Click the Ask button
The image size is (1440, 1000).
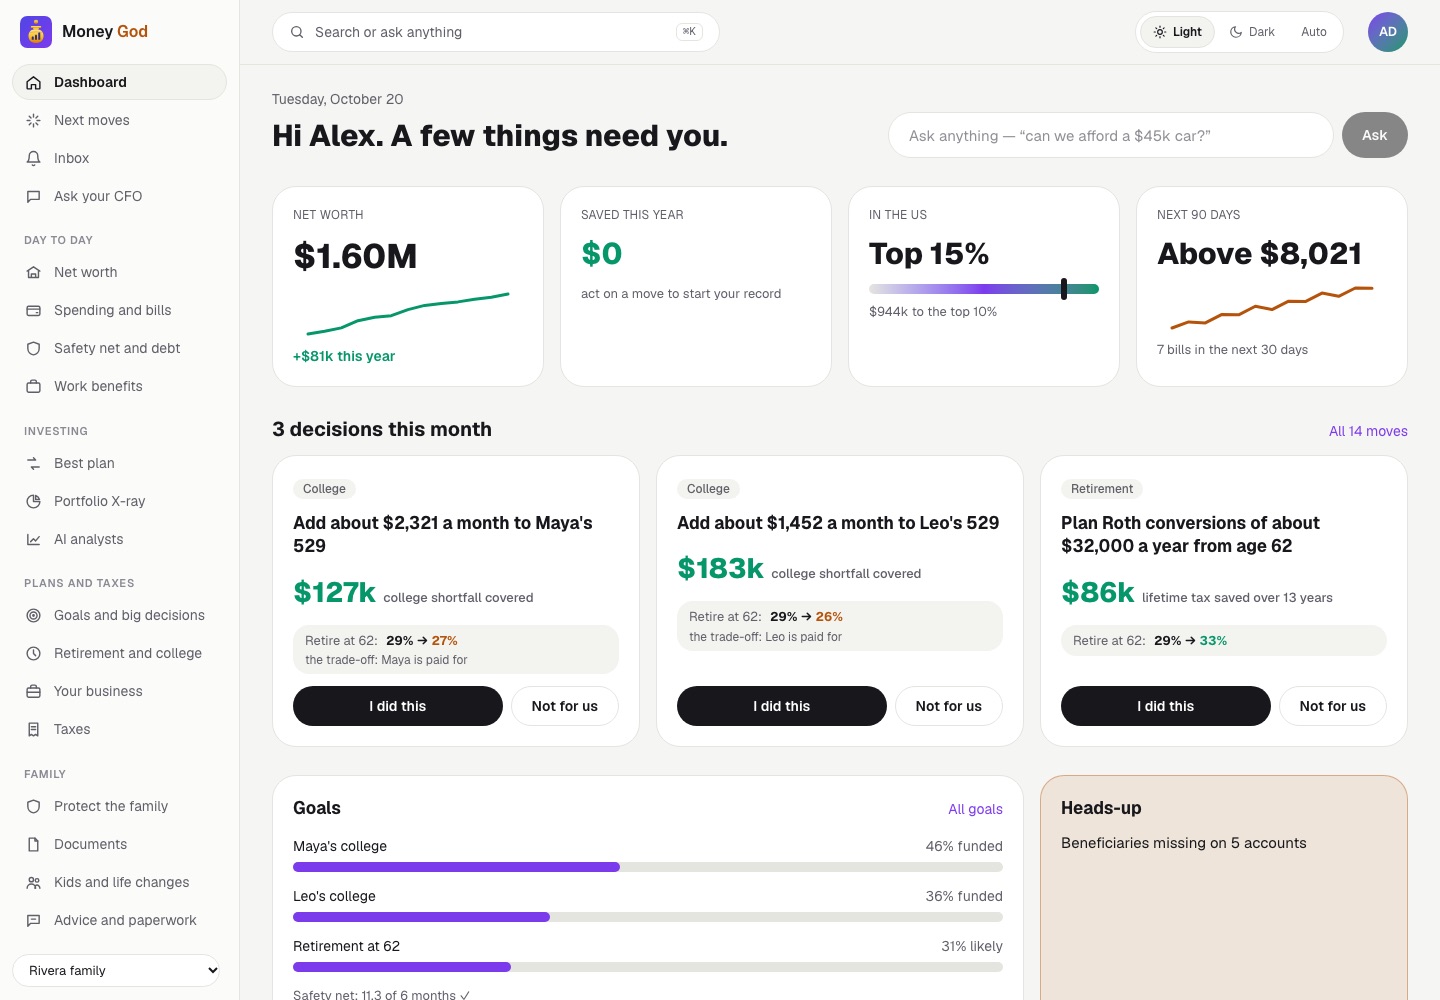pyautogui.click(x=1375, y=135)
